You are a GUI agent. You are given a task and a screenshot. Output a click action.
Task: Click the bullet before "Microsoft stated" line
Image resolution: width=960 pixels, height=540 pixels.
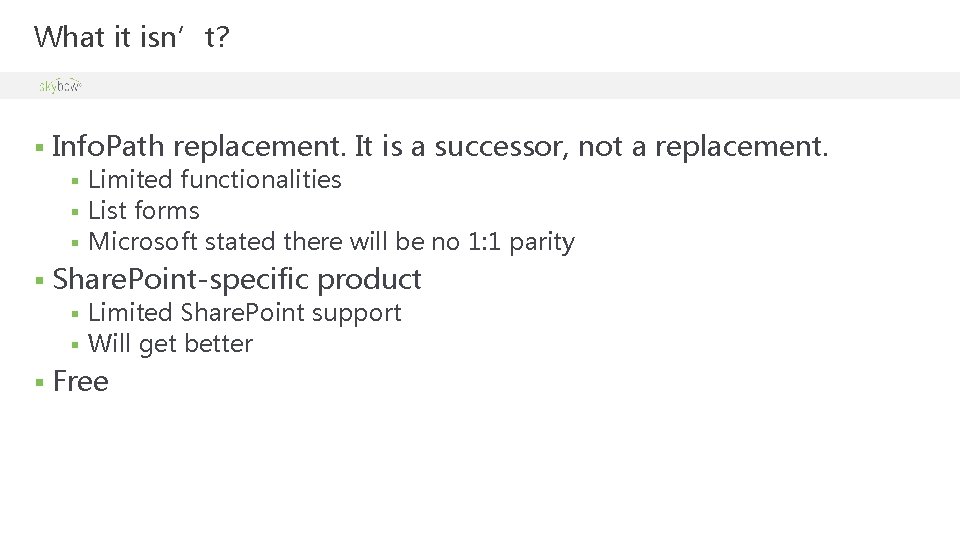75,243
